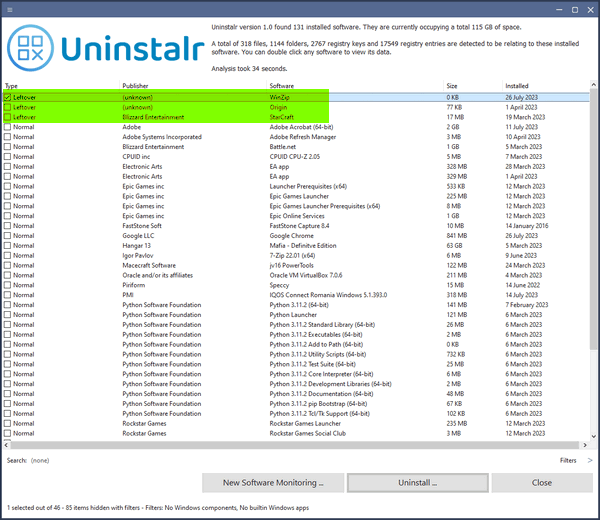Click the Hangar 13 publisher cell
Screen dimensions: 600x520
[x=136, y=246]
